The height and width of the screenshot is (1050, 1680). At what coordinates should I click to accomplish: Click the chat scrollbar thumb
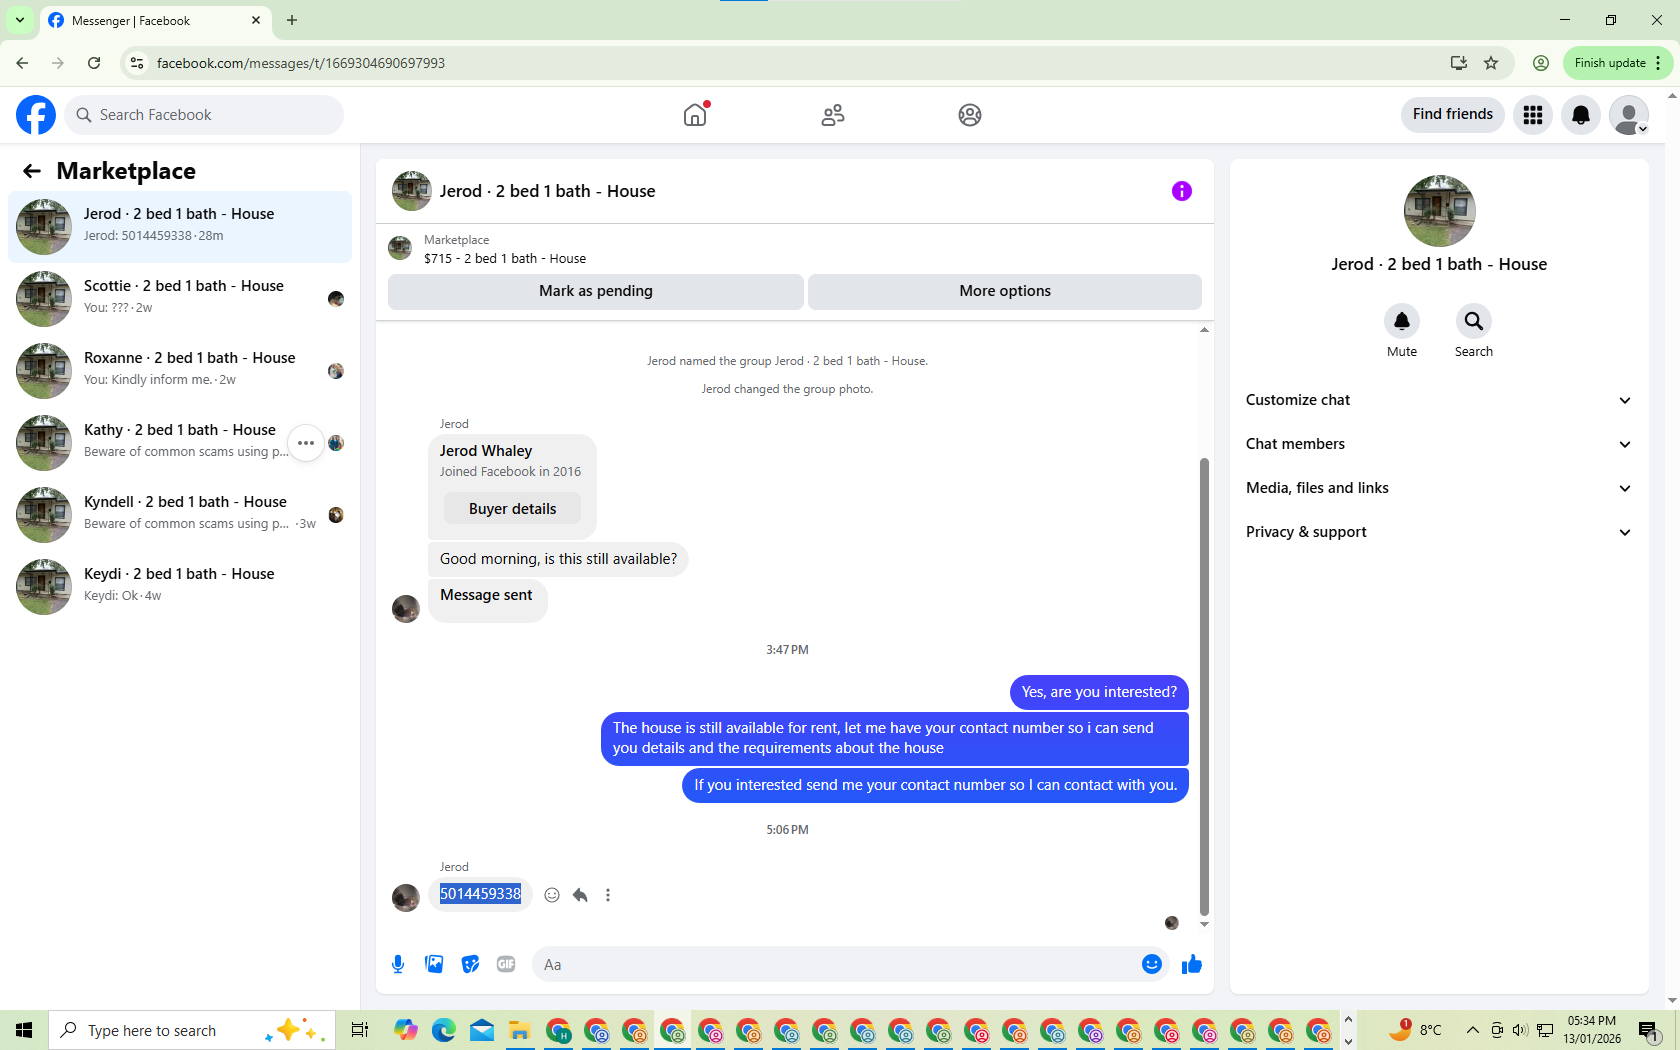coord(1204,686)
